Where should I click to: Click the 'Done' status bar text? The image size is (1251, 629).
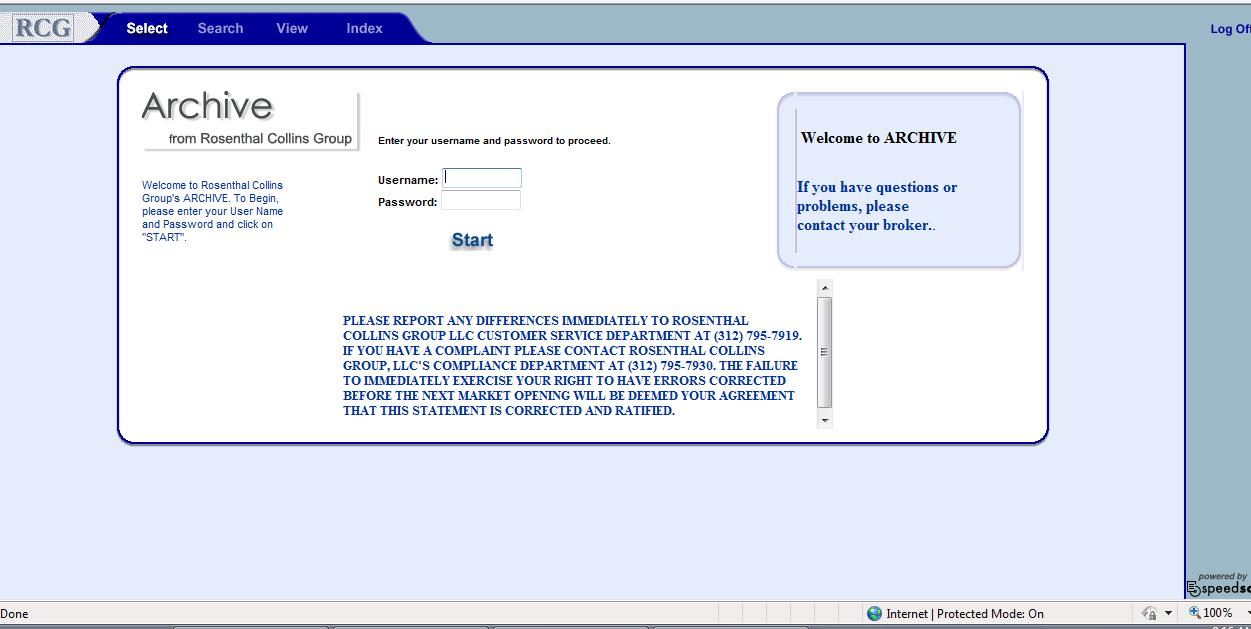(15, 614)
